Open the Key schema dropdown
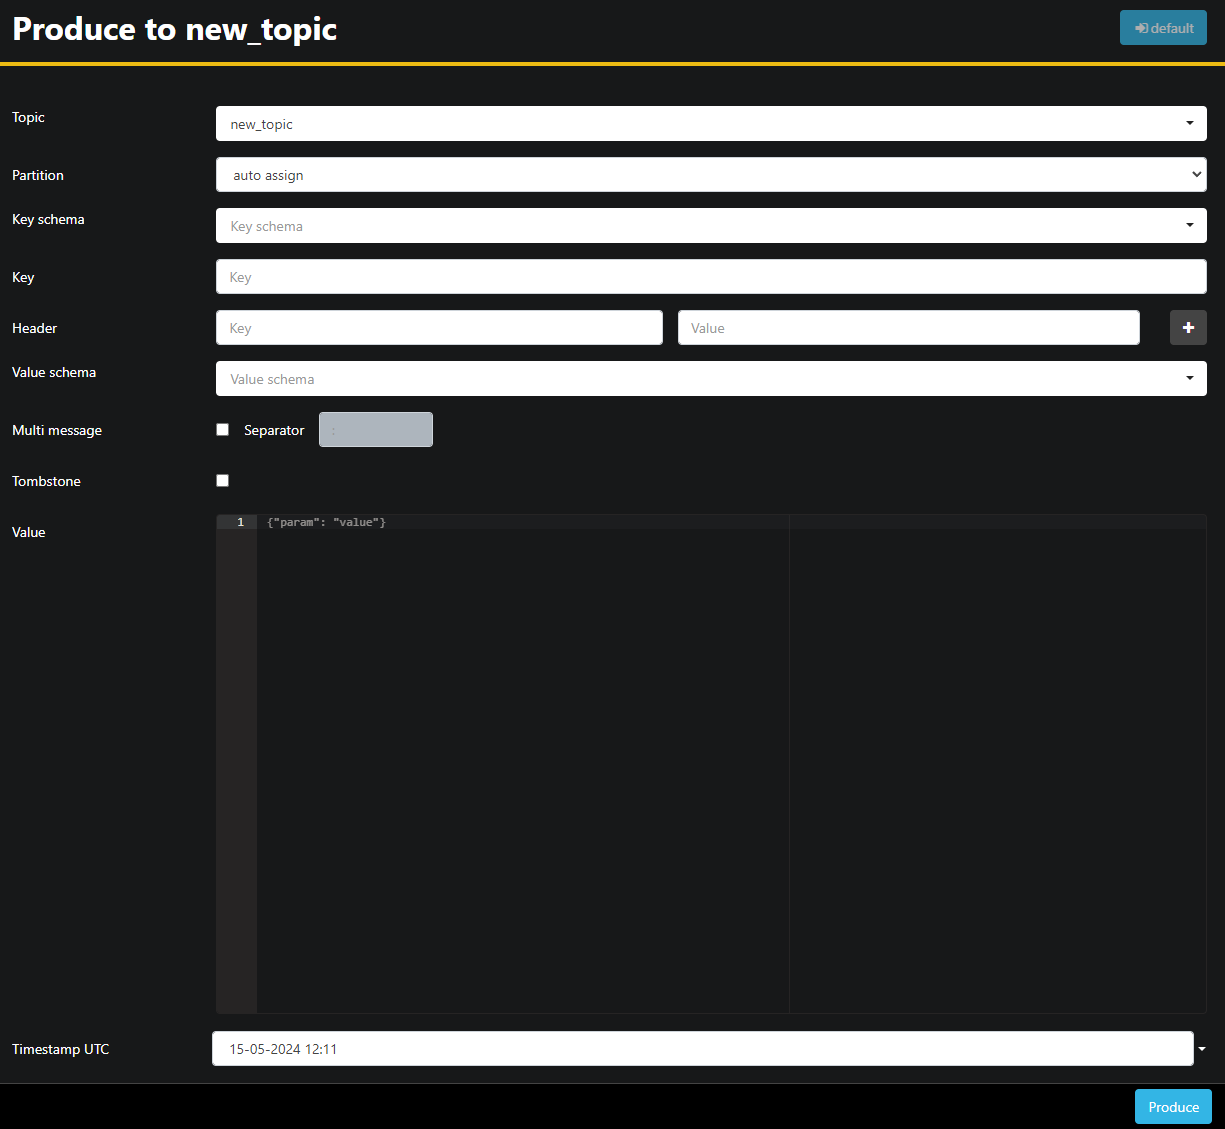 [710, 226]
